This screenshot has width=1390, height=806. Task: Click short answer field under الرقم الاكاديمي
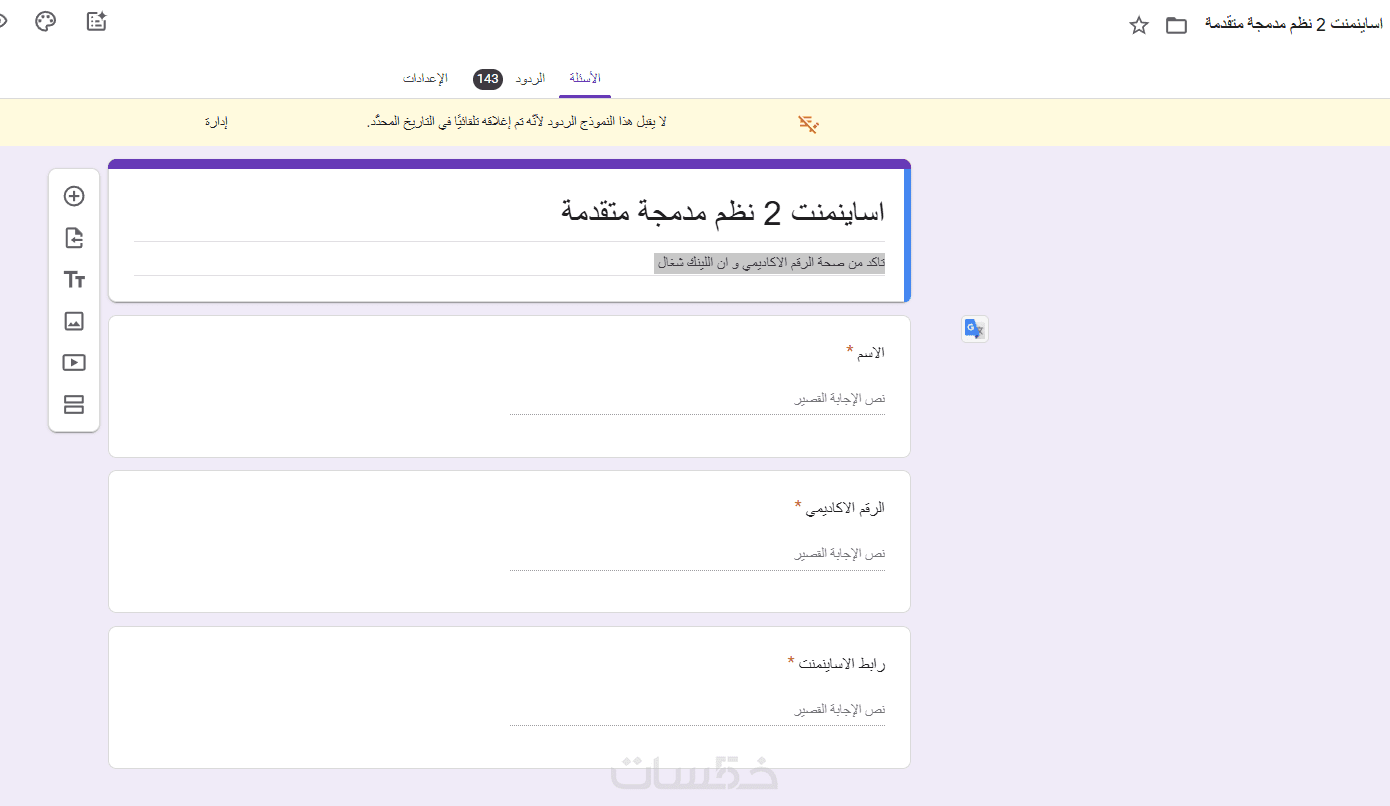[698, 554]
